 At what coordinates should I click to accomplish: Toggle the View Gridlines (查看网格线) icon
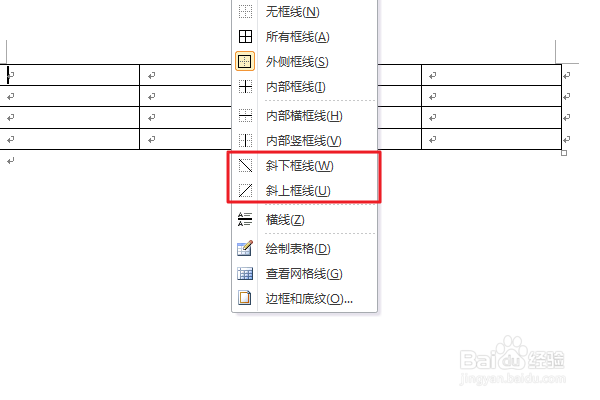[245, 274]
